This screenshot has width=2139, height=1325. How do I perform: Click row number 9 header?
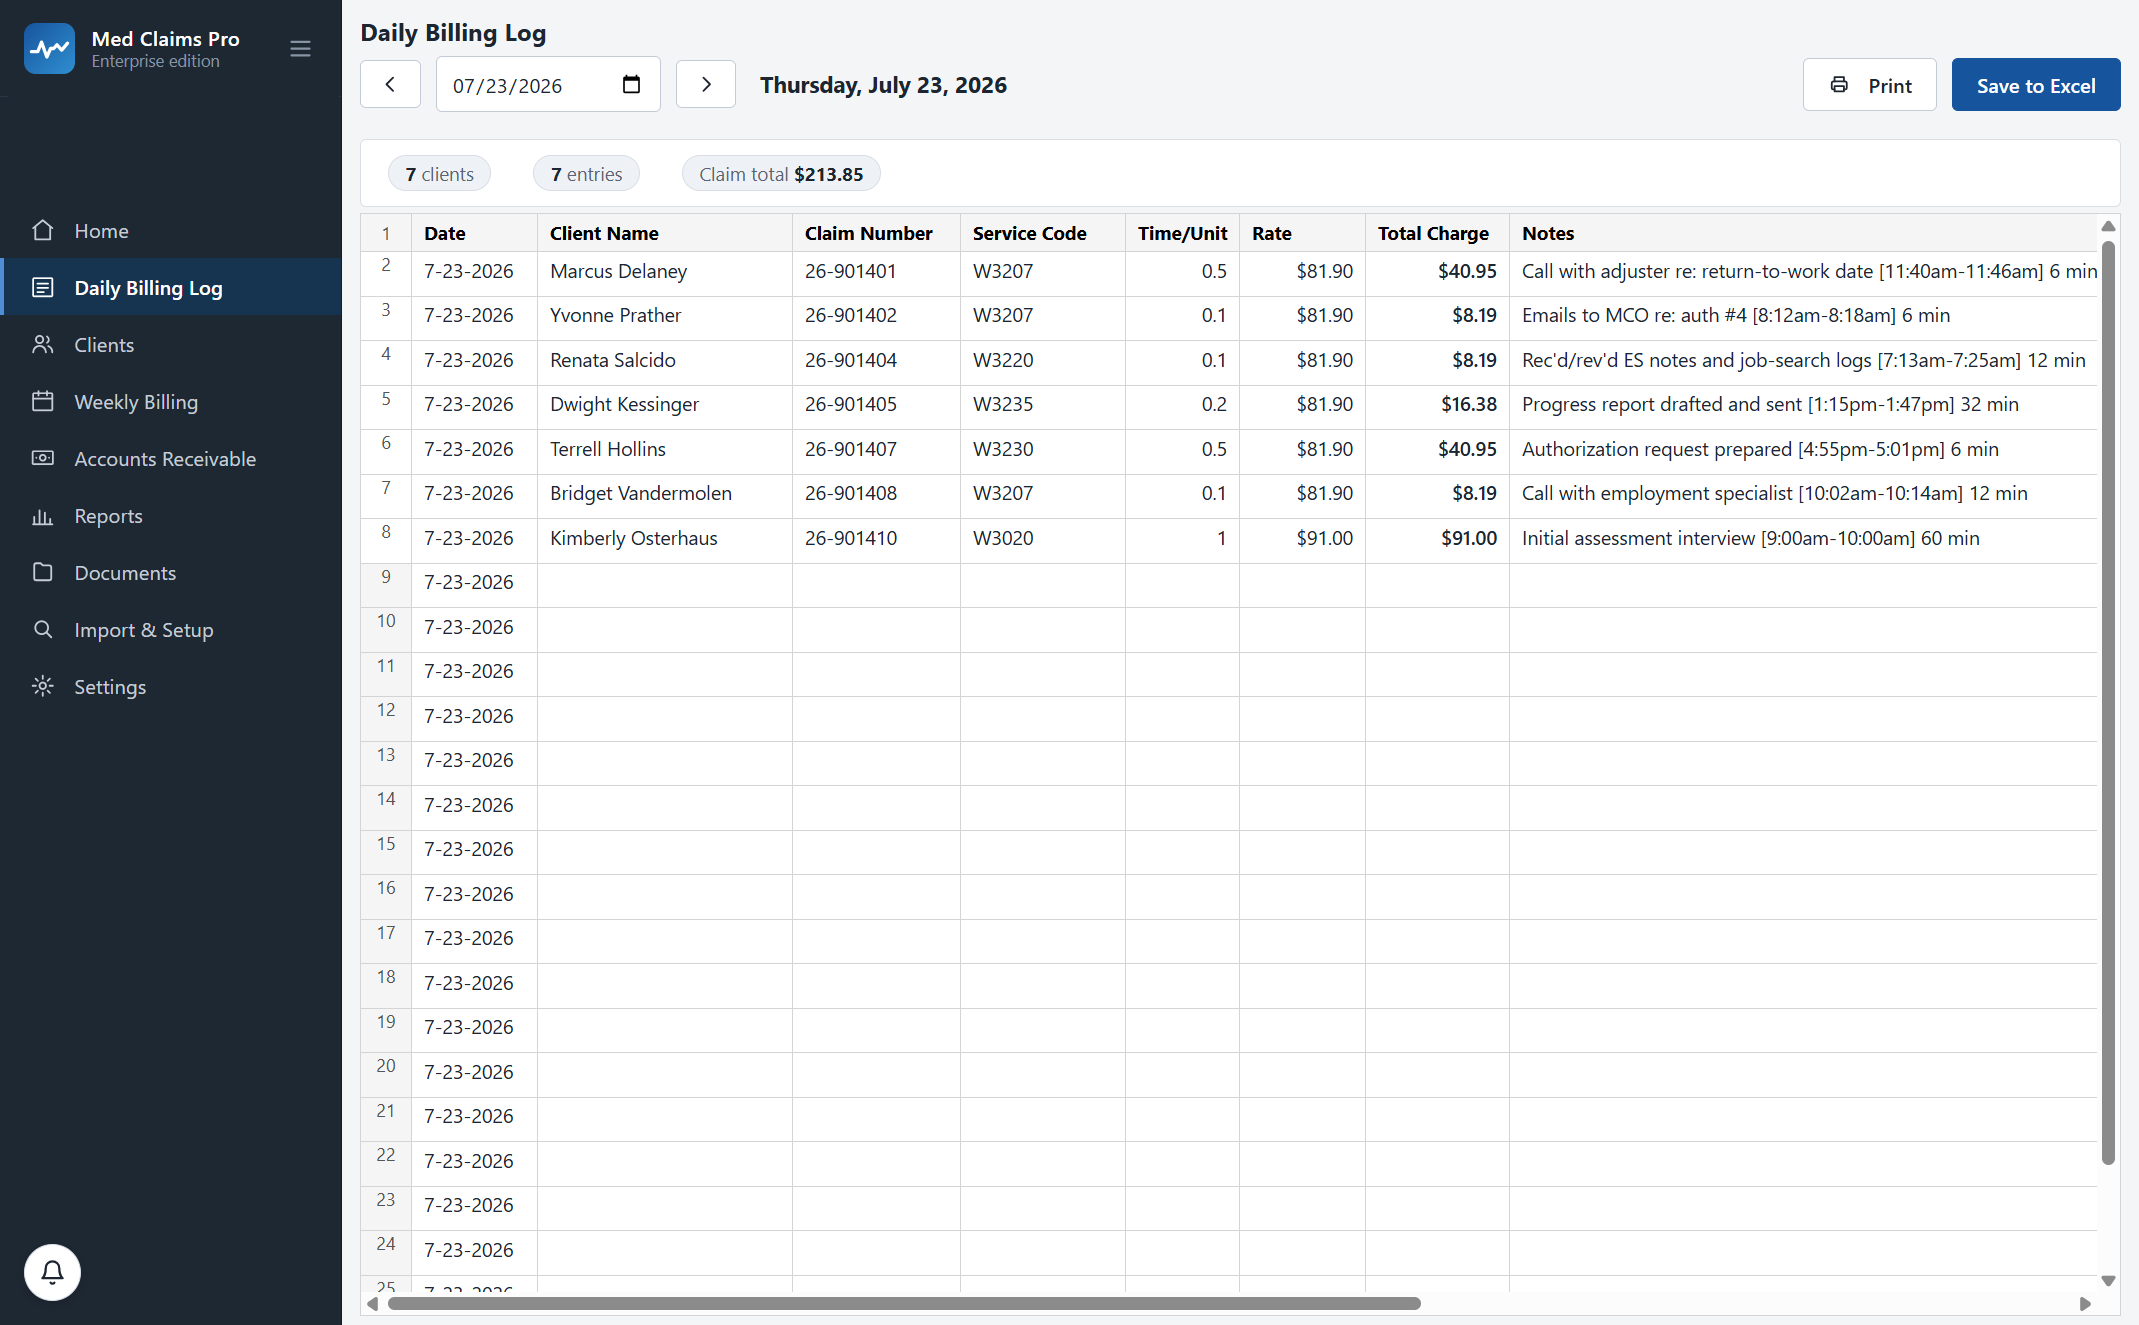coord(386,583)
